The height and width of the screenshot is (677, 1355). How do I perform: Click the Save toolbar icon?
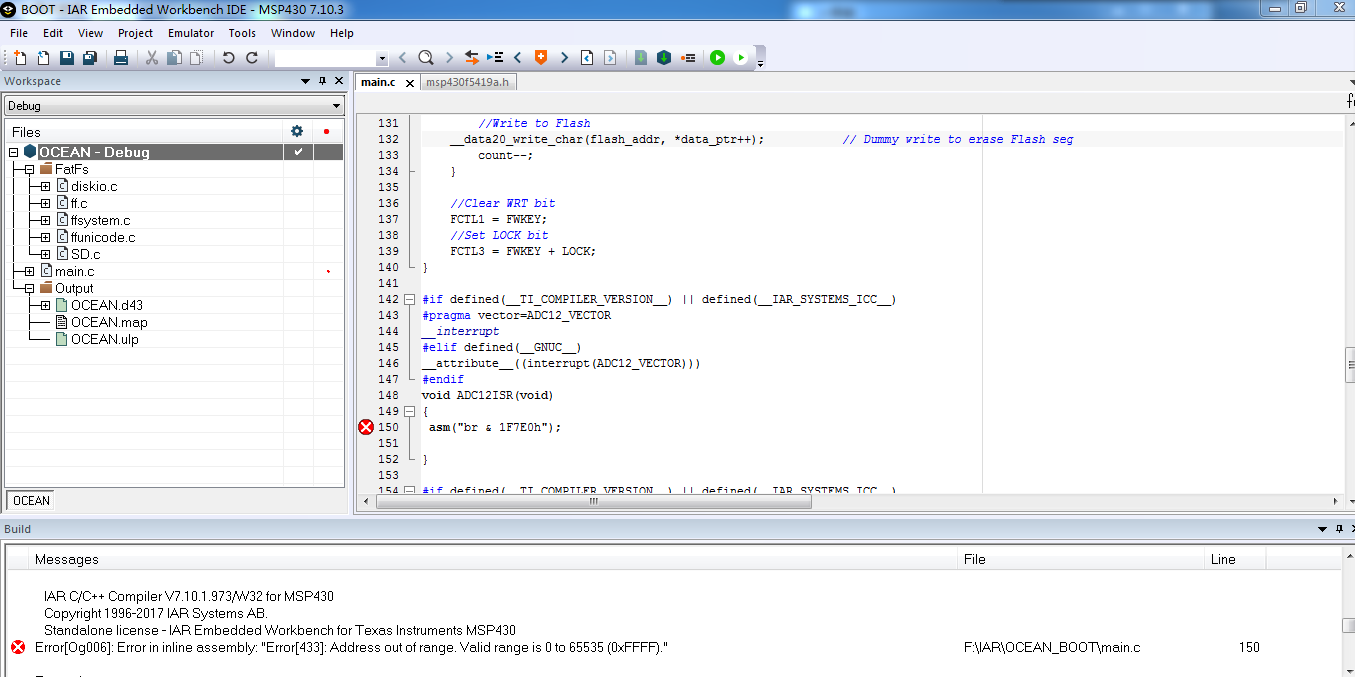[x=67, y=58]
